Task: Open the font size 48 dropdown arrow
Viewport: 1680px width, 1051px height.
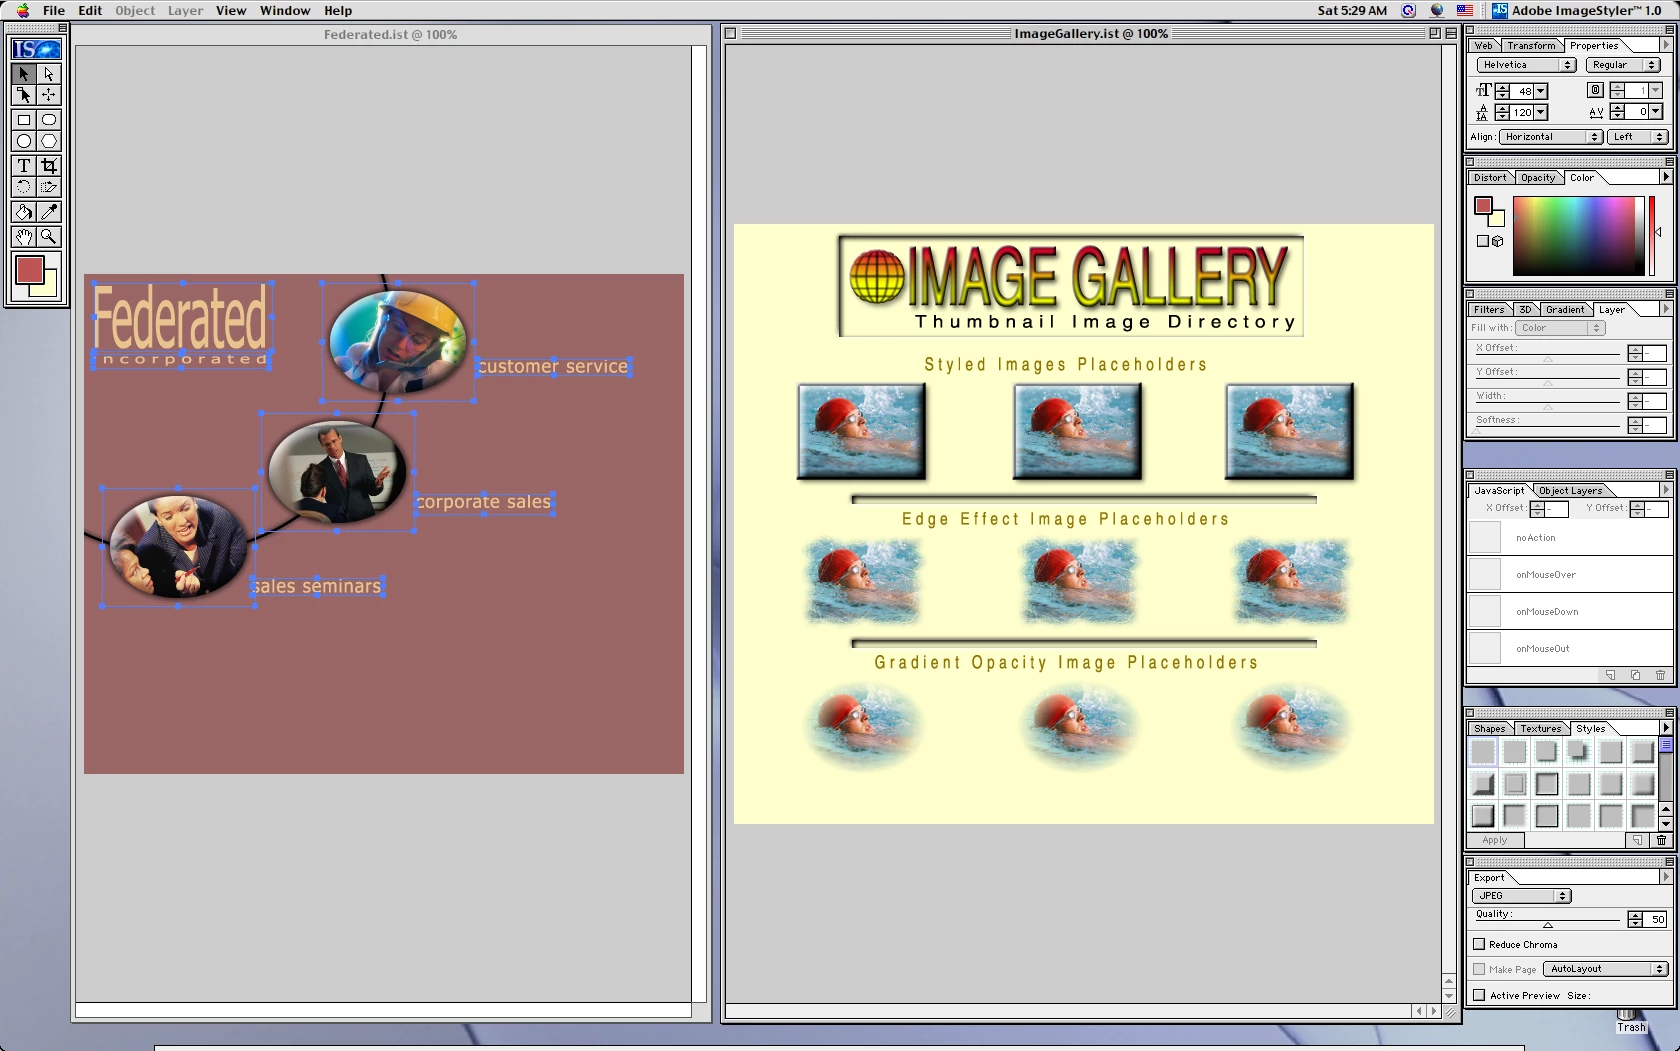Action: tap(1540, 91)
